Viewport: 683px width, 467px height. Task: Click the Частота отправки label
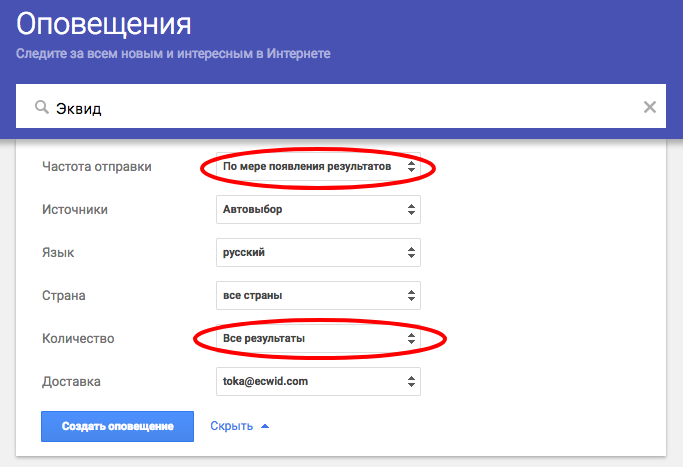pos(97,166)
